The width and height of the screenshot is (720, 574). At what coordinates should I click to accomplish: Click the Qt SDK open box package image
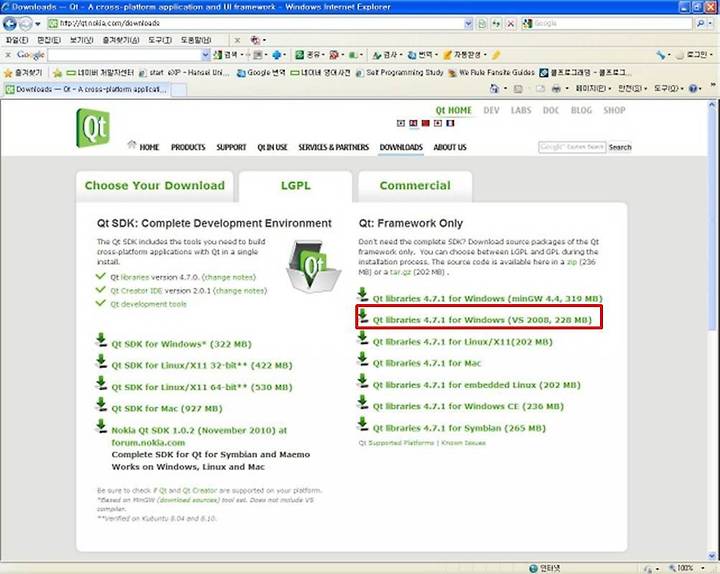tap(314, 266)
